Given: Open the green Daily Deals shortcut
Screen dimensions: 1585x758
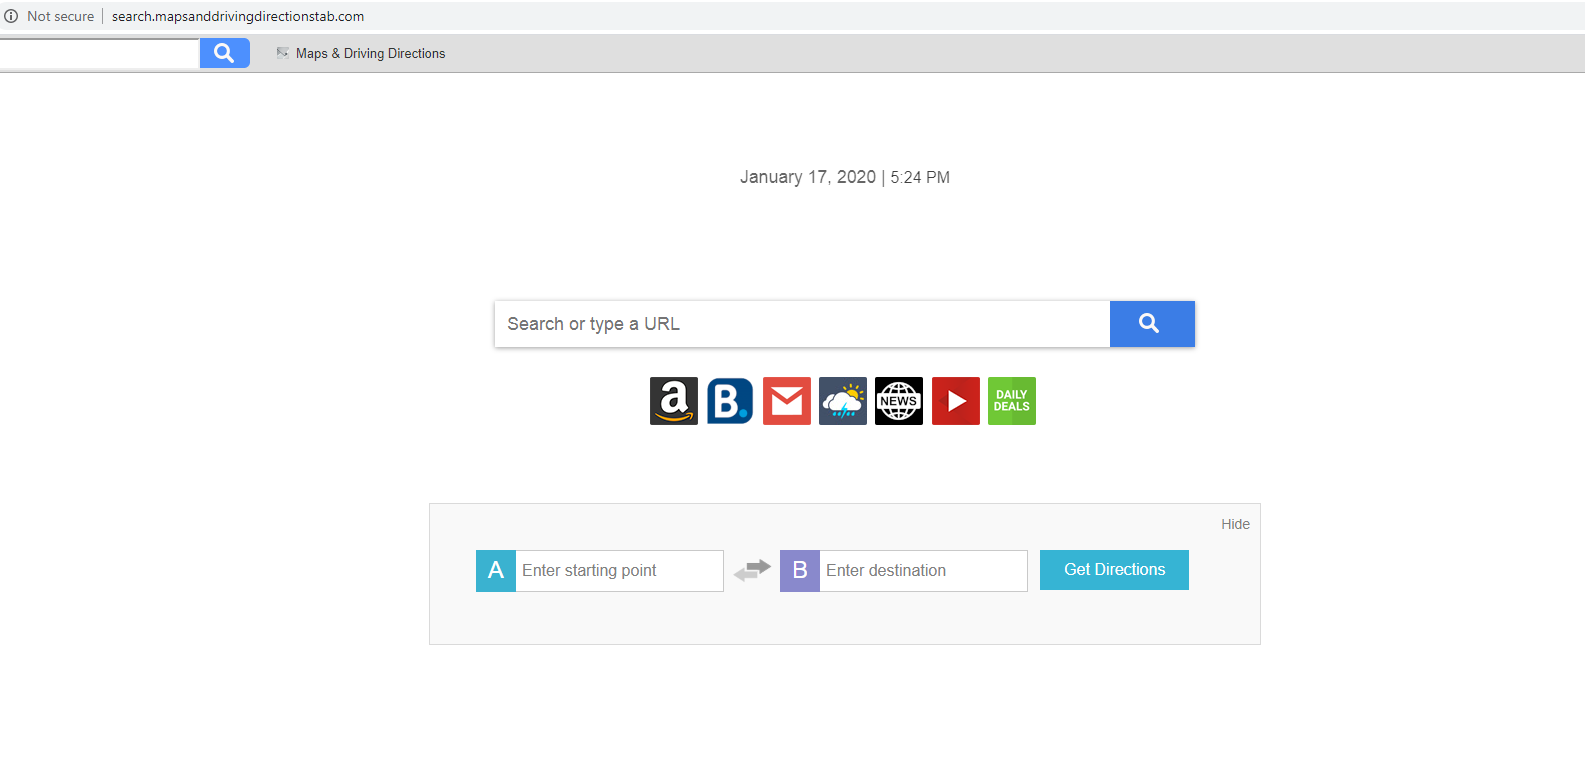Looking at the screenshot, I should click(x=1011, y=401).
